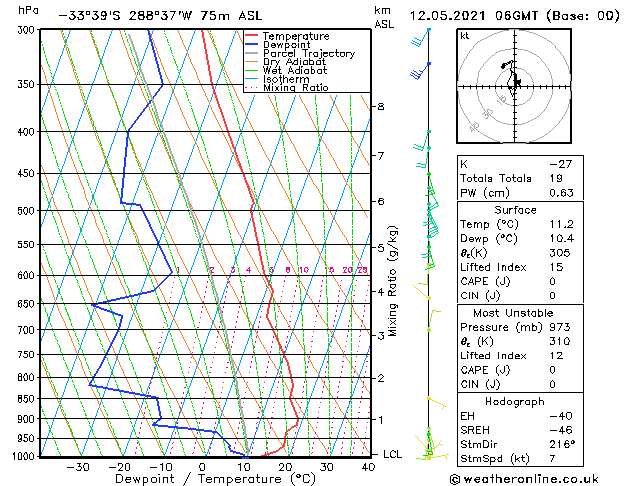Click the gray Parcel Trajectory legend swatch
The height and width of the screenshot is (486, 629).
coord(251,53)
